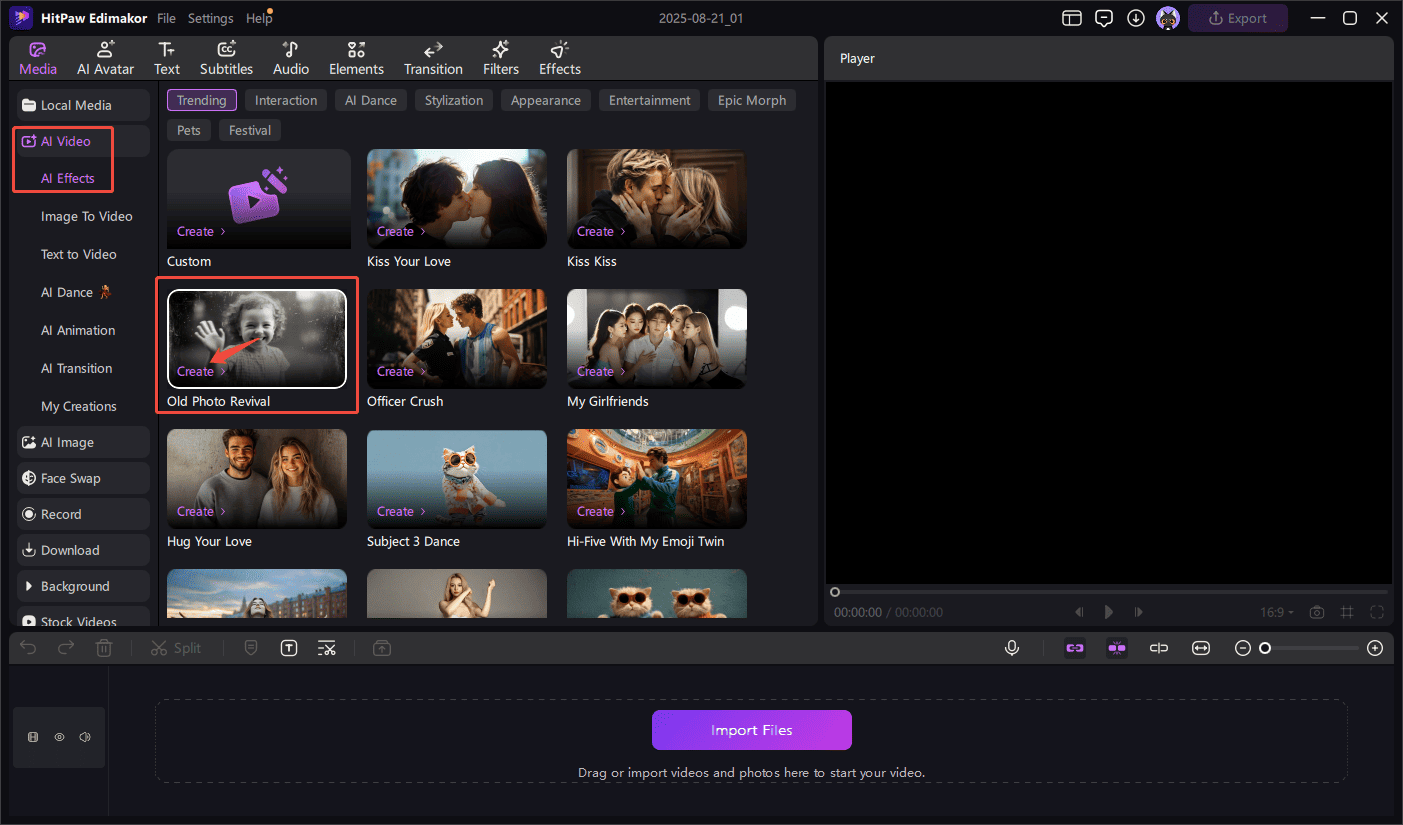The width and height of the screenshot is (1403, 825).
Task: Click the text T icon in timeline toolbar
Action: (x=289, y=648)
